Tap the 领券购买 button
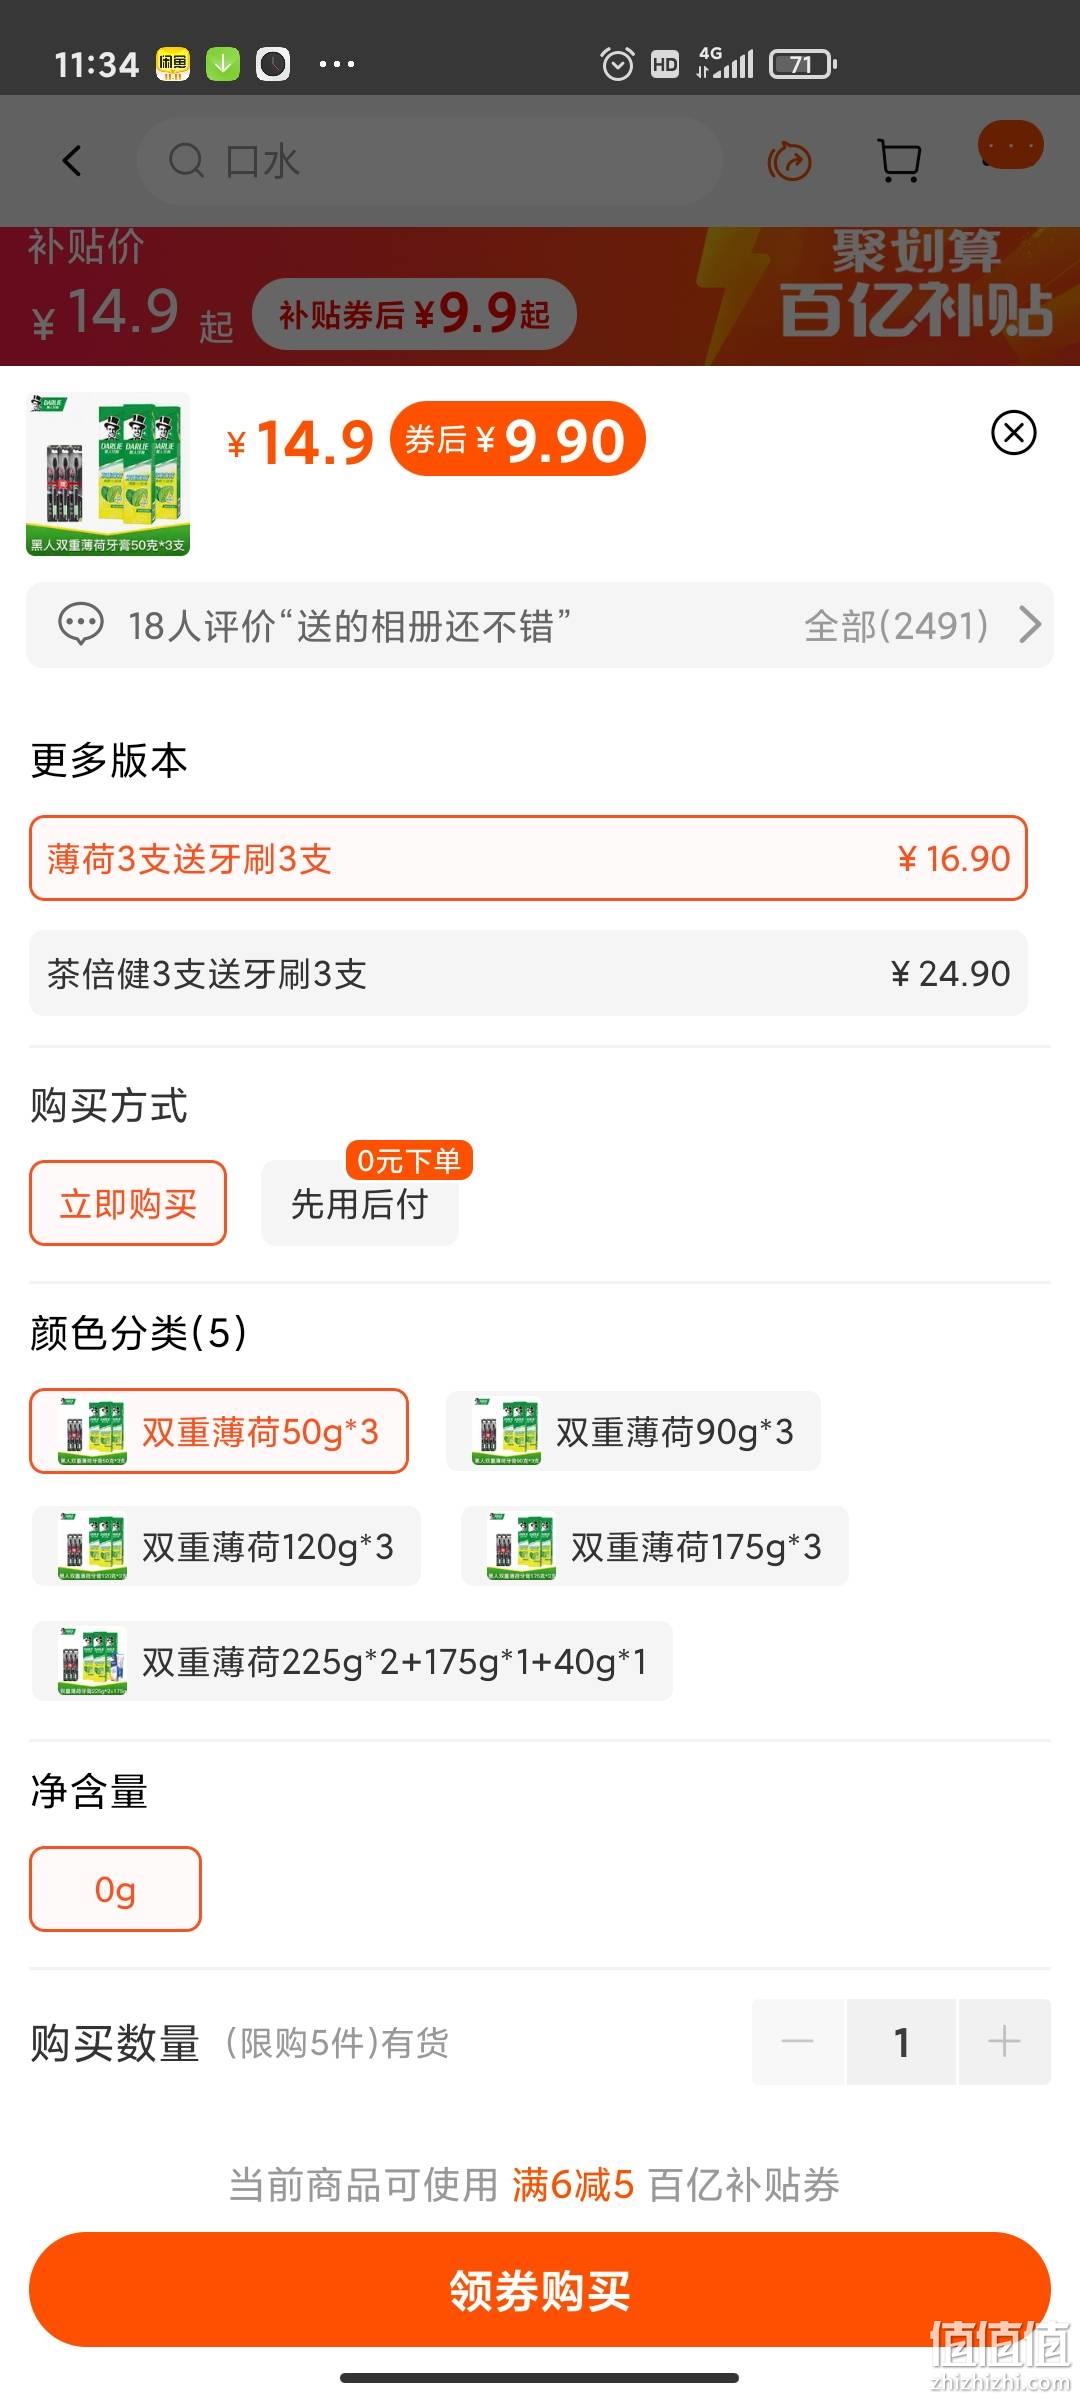Image resolution: width=1080 pixels, height=2400 pixels. click(x=540, y=2289)
